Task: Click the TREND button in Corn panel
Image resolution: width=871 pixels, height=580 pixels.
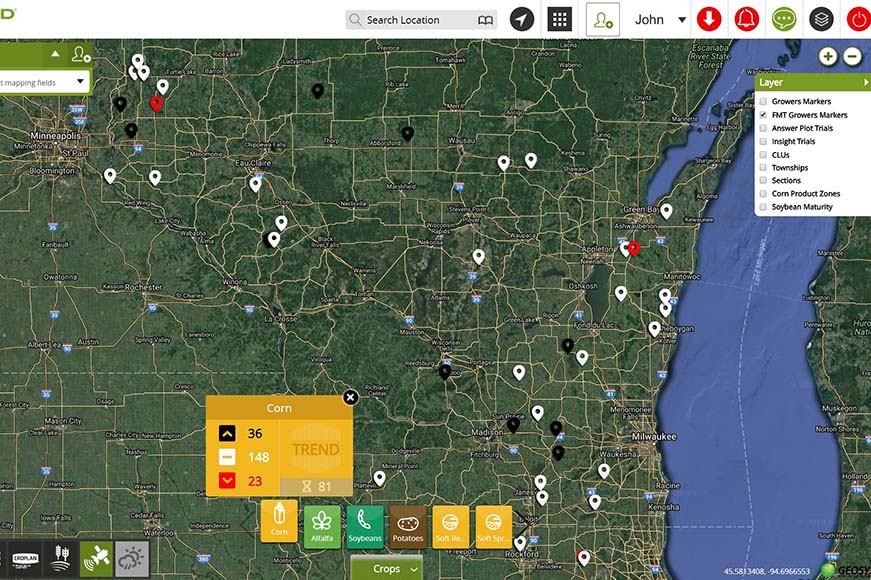Action: pyautogui.click(x=315, y=449)
